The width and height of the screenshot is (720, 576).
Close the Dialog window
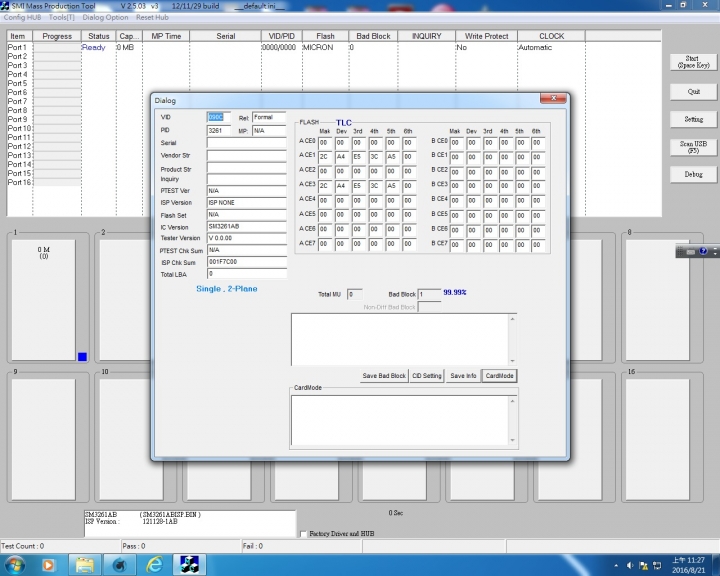[553, 98]
